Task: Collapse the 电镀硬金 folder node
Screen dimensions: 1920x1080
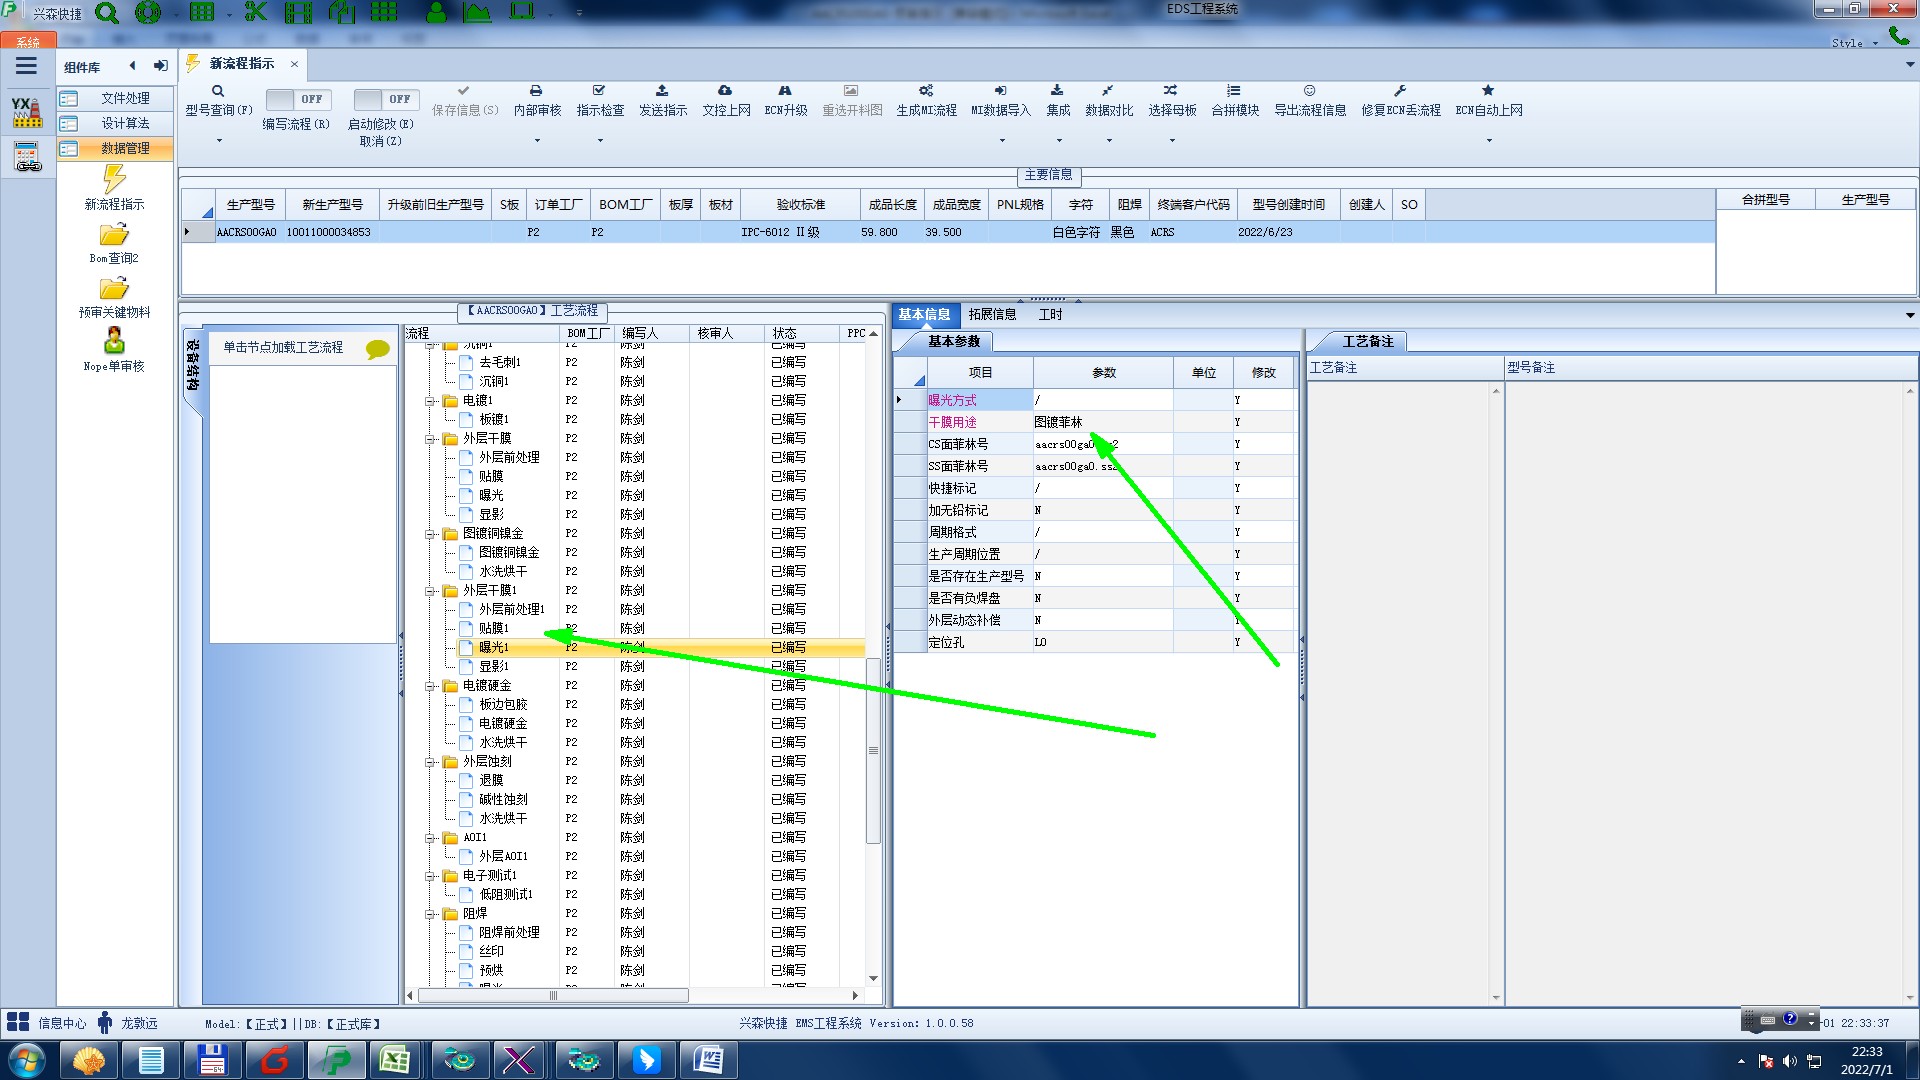Action: coord(431,686)
